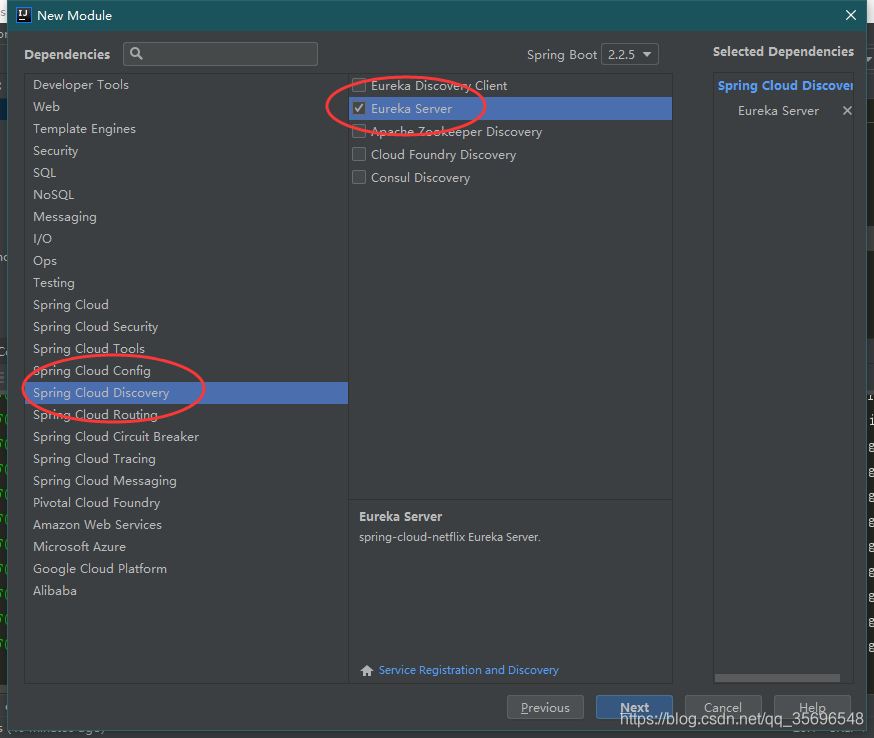Viewport: 874px width, 738px height.
Task: Click Eureka Server entry in Selected Dependencies
Action: tap(778, 110)
